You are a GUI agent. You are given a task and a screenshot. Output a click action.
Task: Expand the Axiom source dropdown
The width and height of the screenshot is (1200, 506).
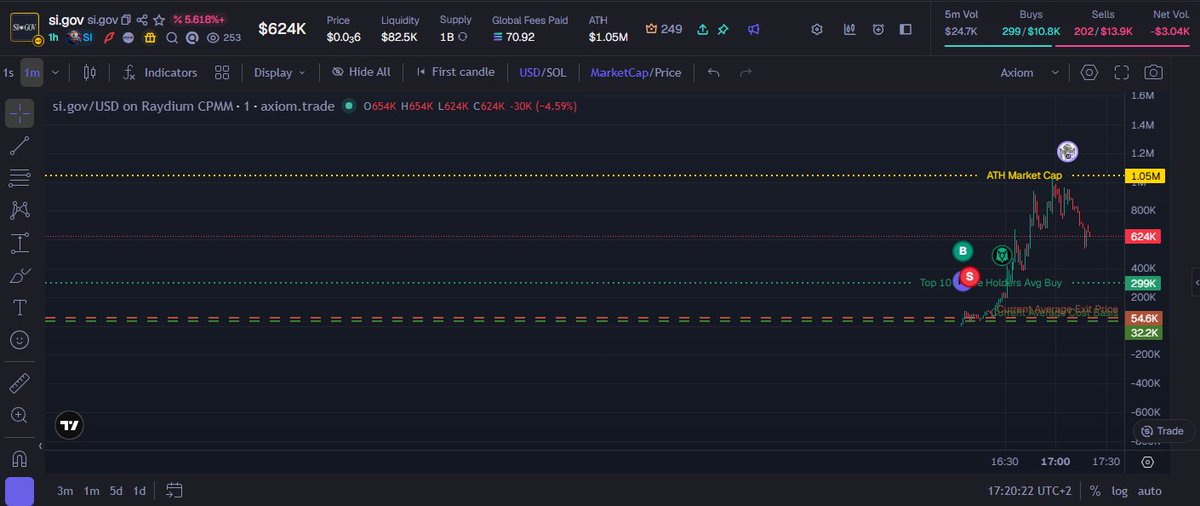point(1030,72)
